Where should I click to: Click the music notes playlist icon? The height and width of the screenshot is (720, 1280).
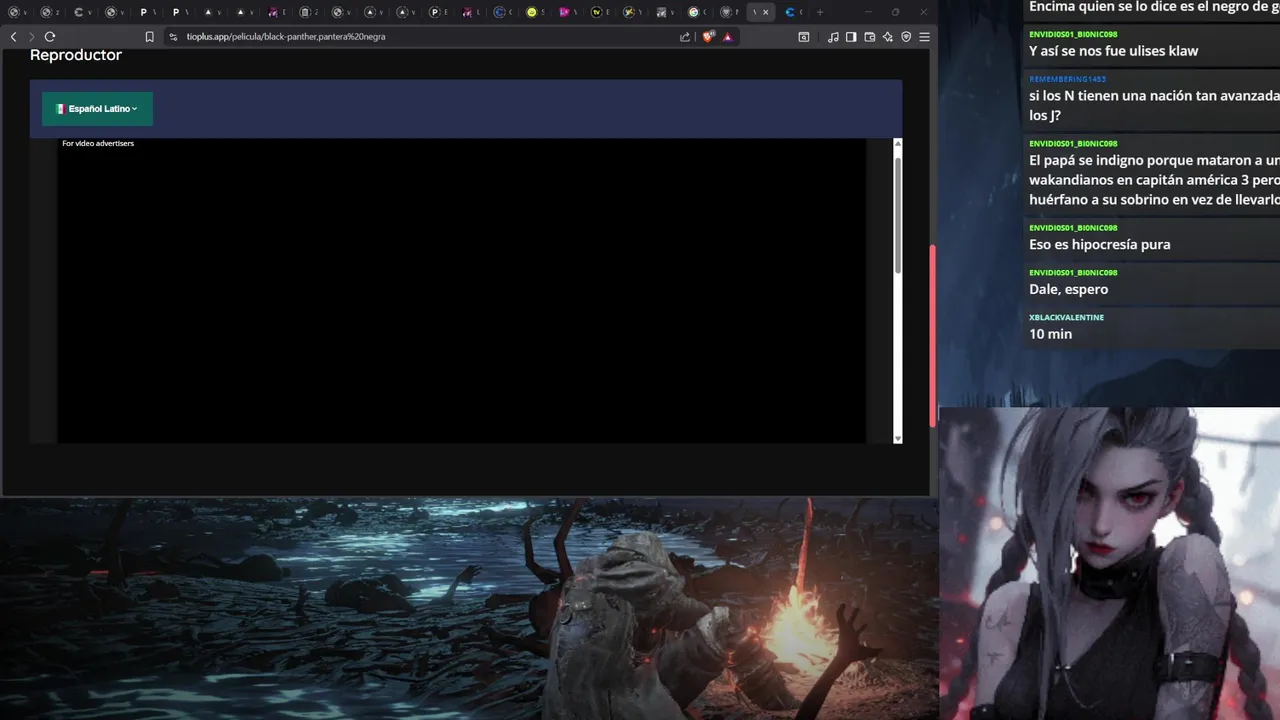coord(833,37)
